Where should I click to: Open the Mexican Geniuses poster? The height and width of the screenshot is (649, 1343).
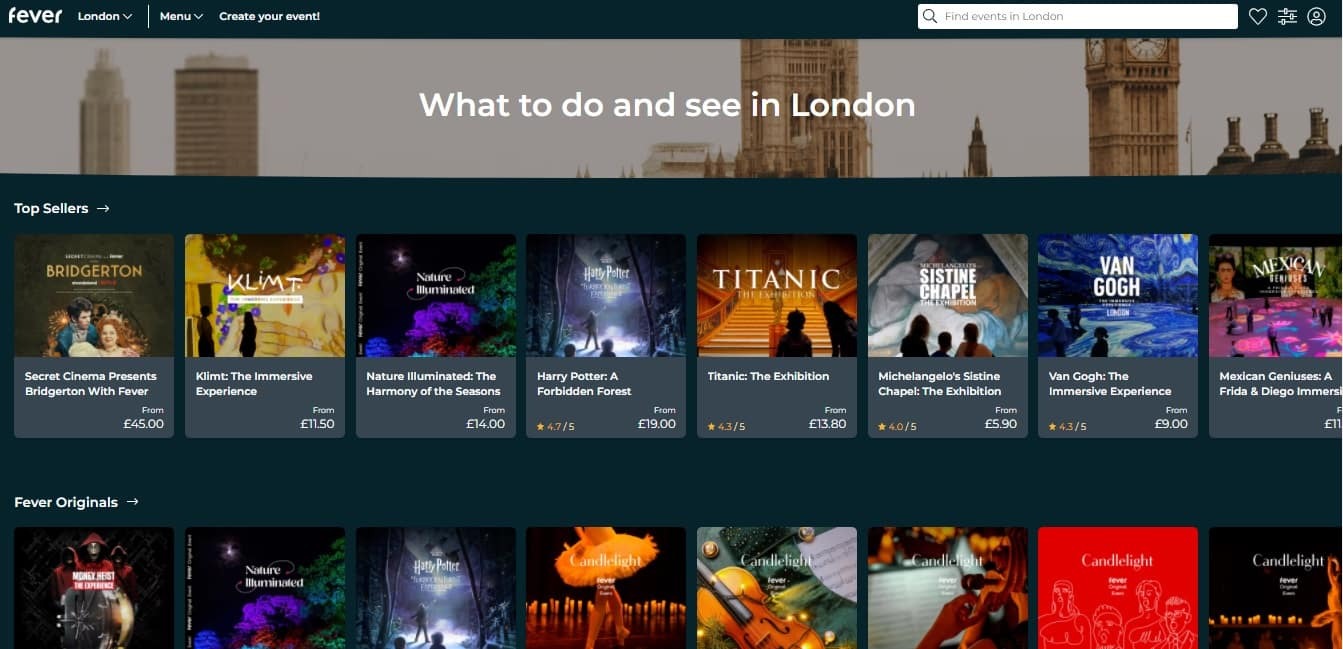[1276, 296]
